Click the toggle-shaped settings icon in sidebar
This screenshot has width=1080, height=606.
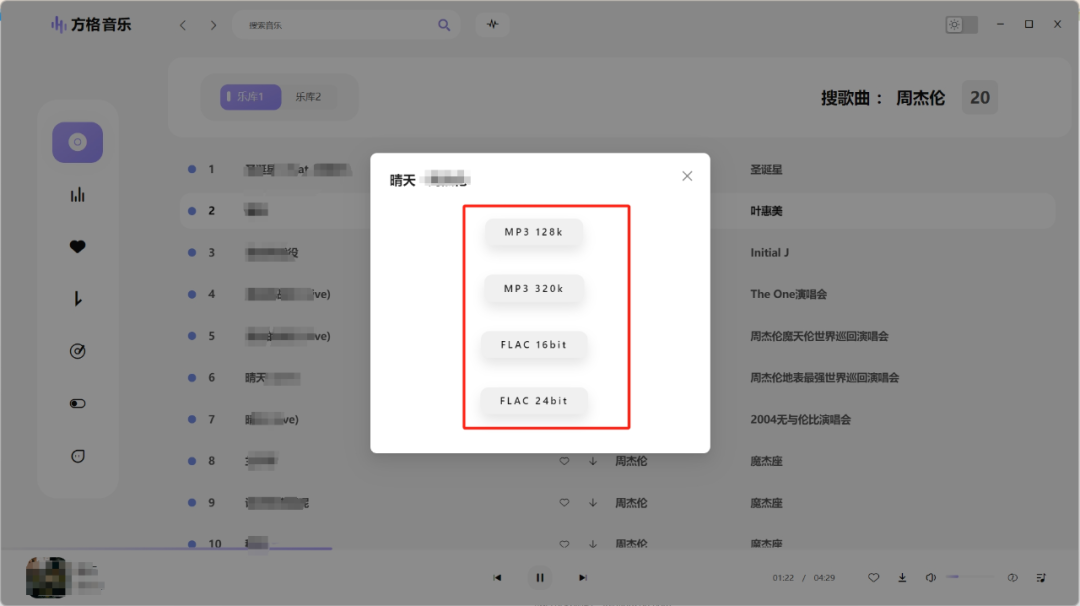(x=78, y=404)
